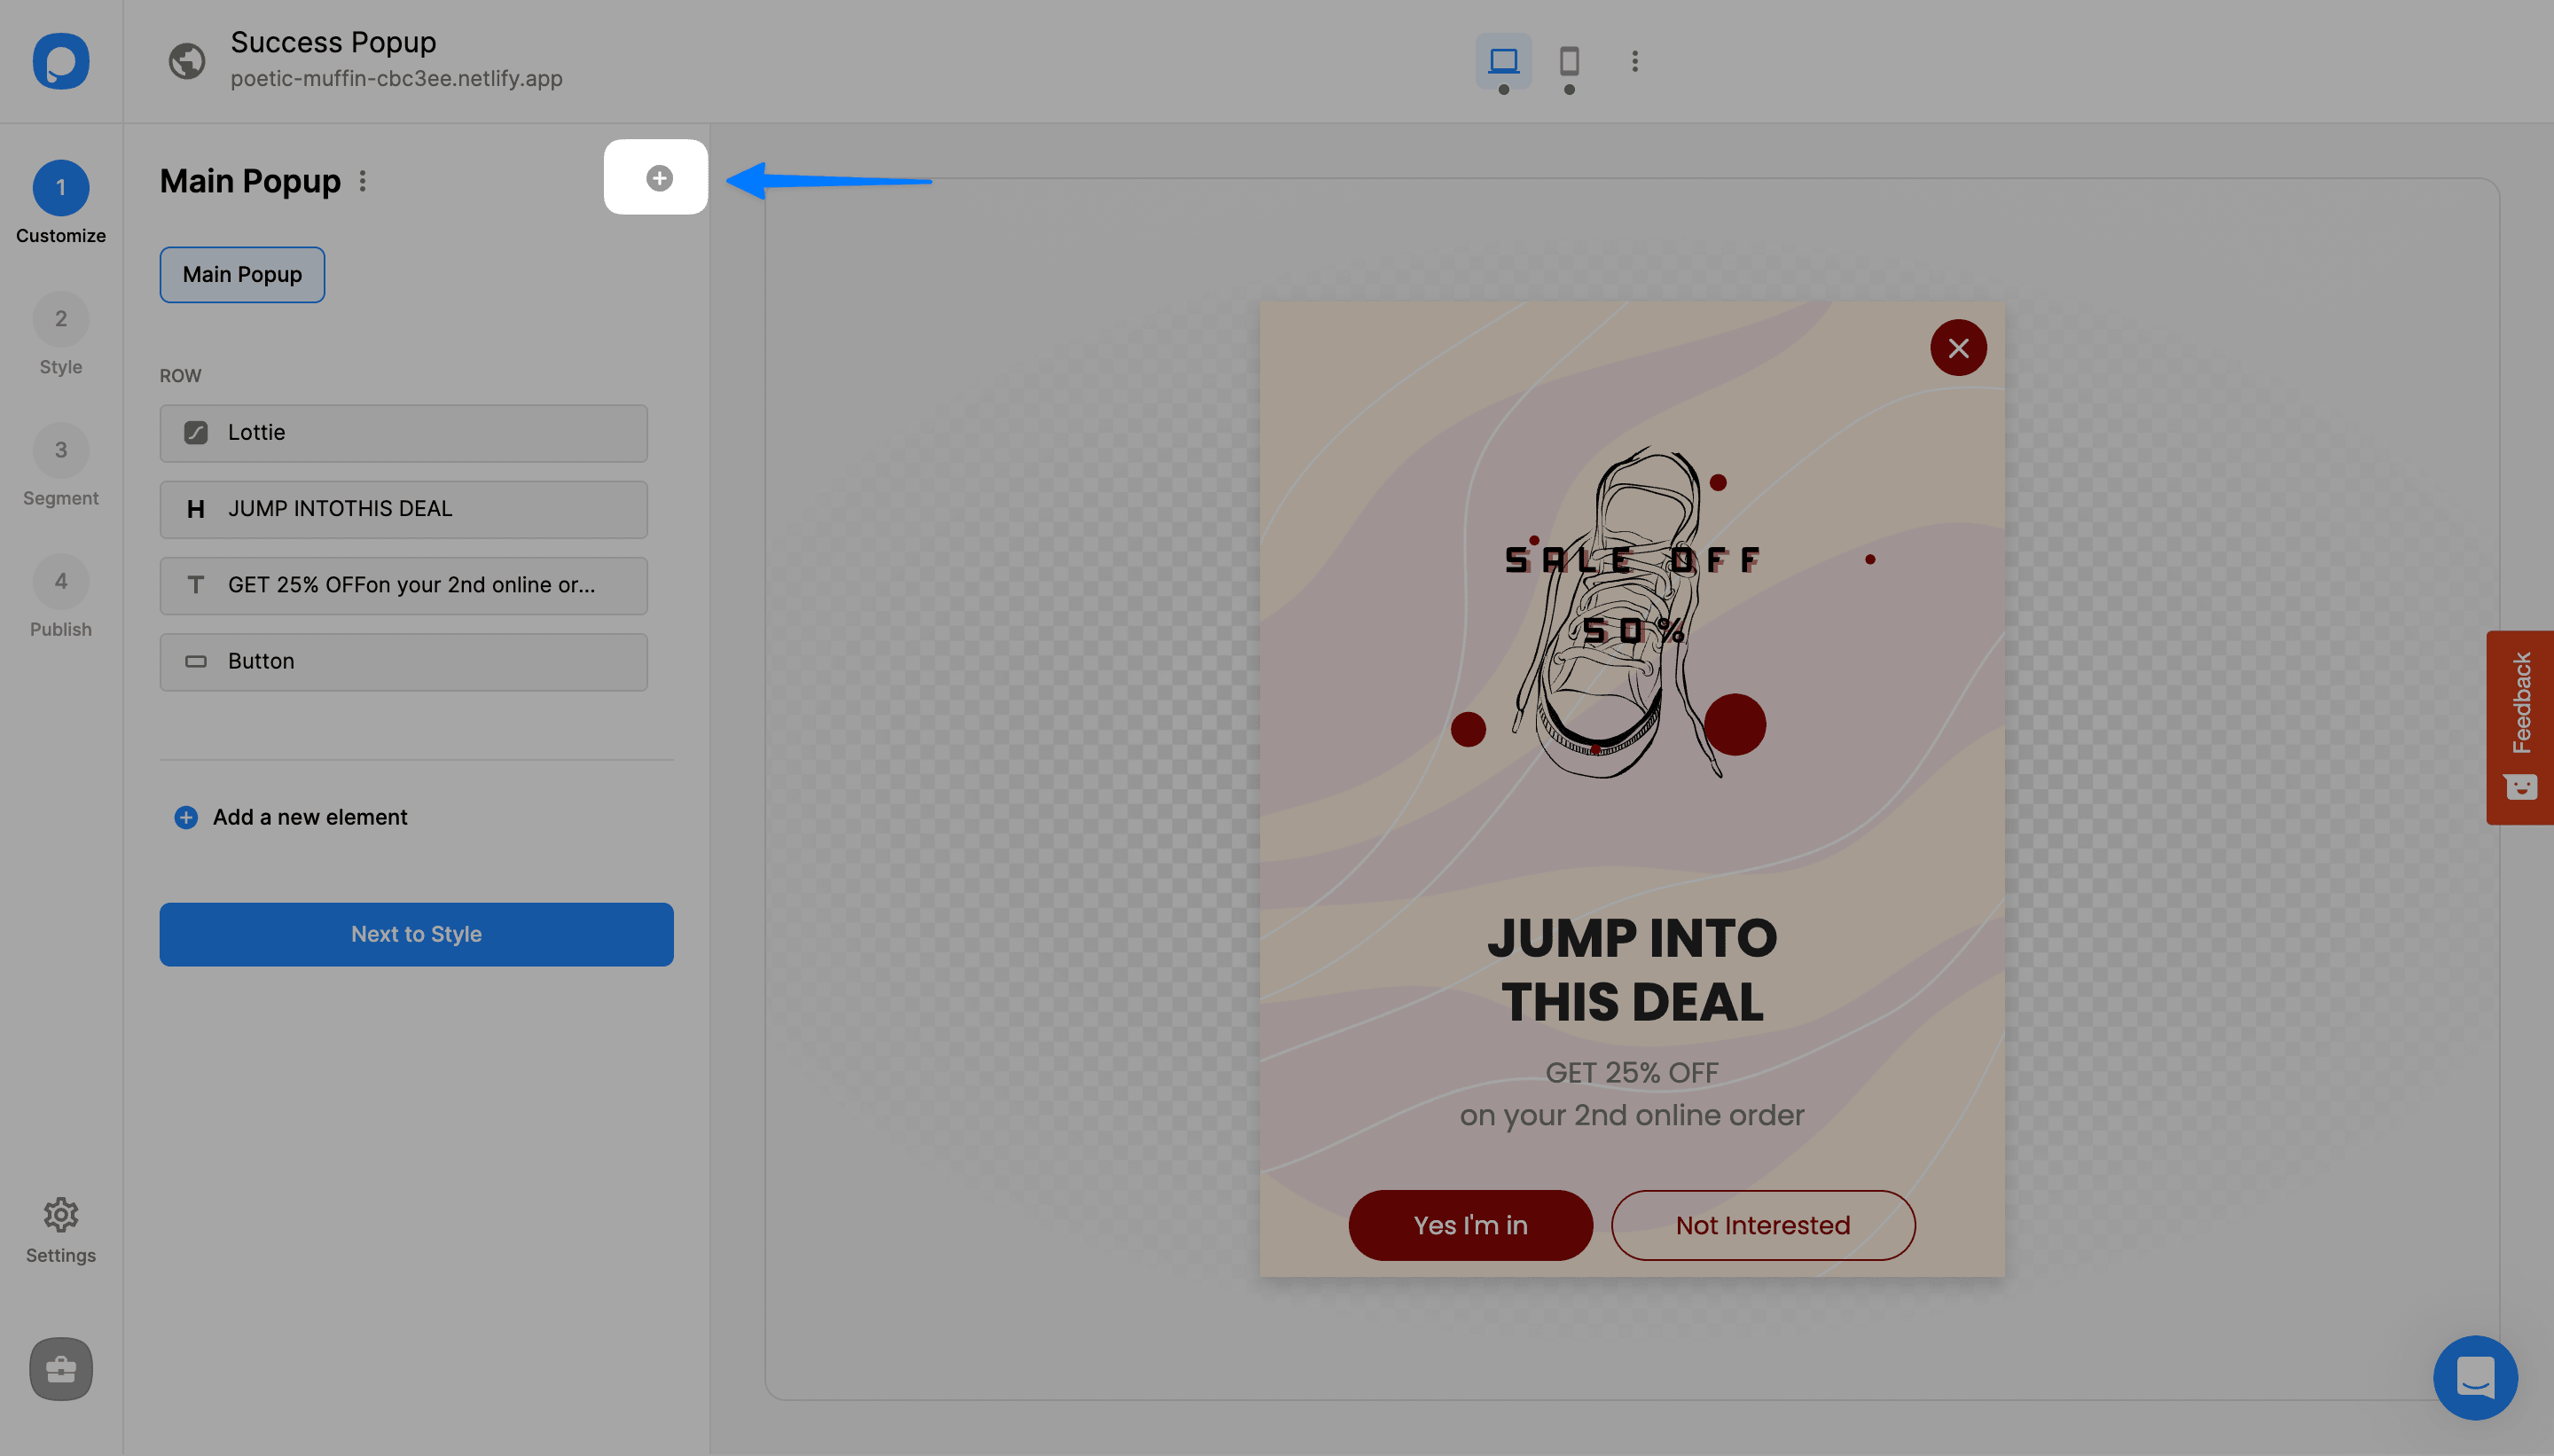Open the GET 25% OFF text element

pyautogui.click(x=403, y=585)
